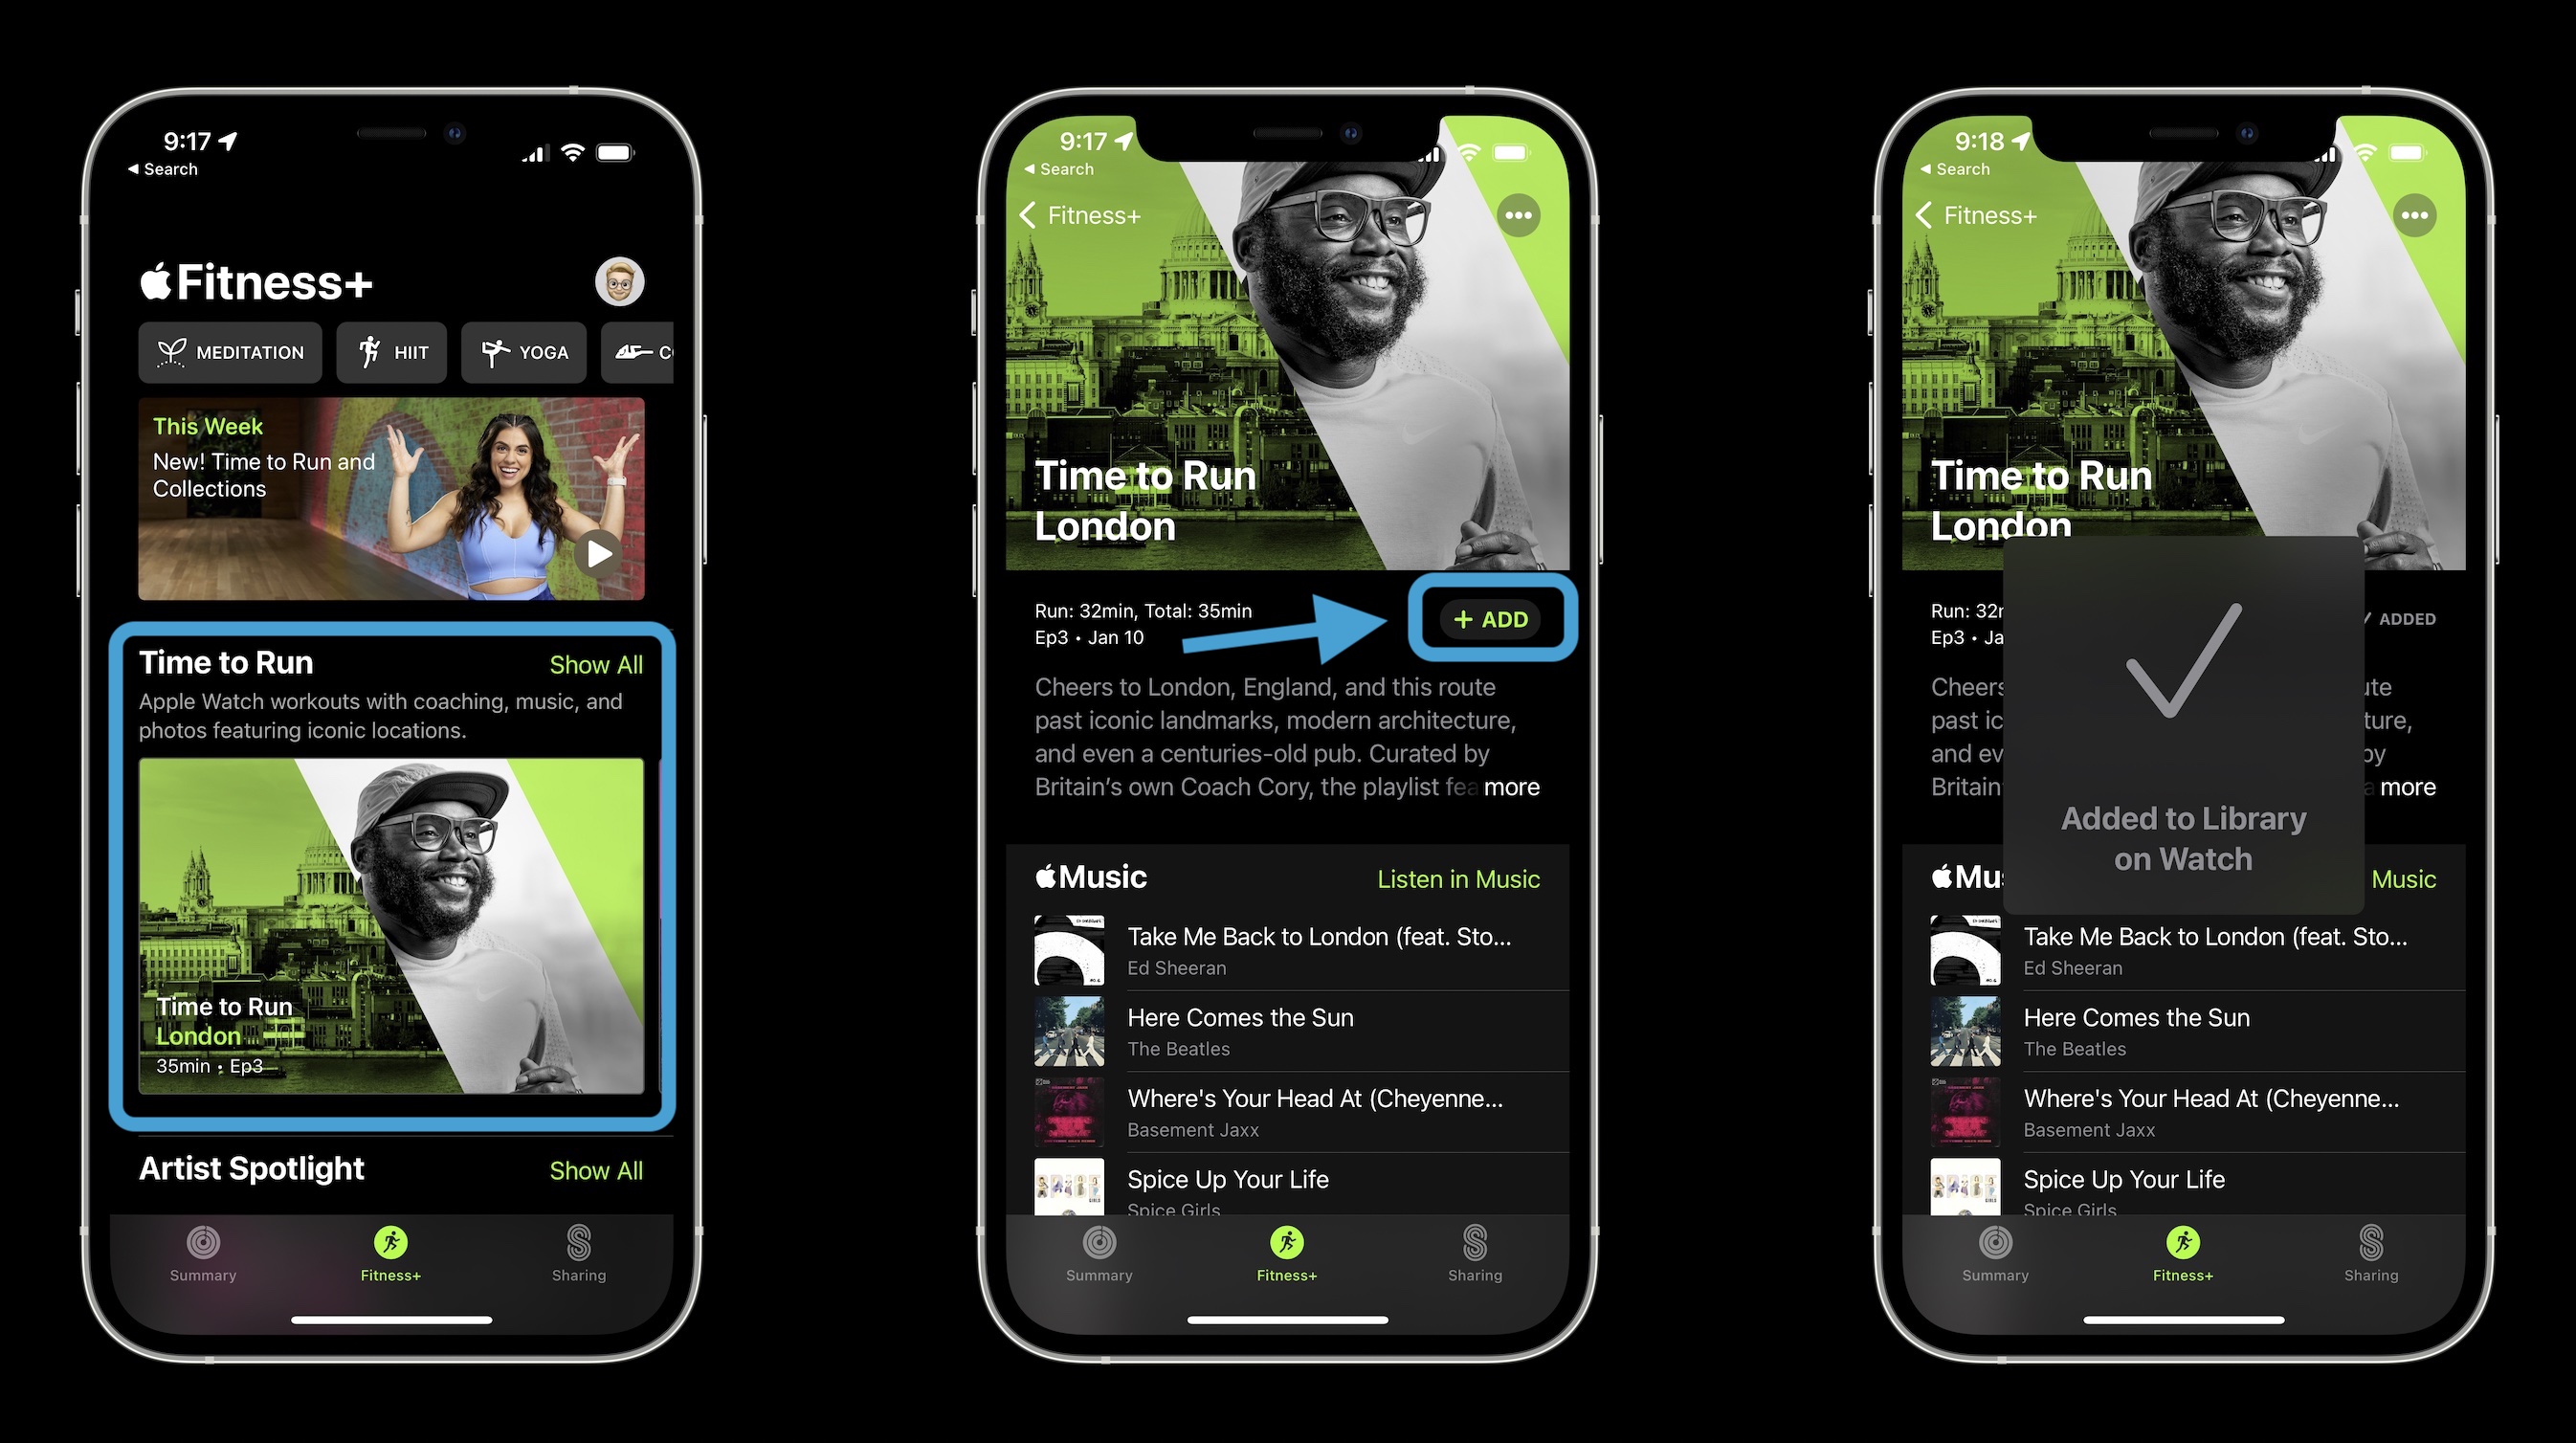The width and height of the screenshot is (2576, 1443).
Task: Tap the Meditation workout category icon
Action: 229,350
